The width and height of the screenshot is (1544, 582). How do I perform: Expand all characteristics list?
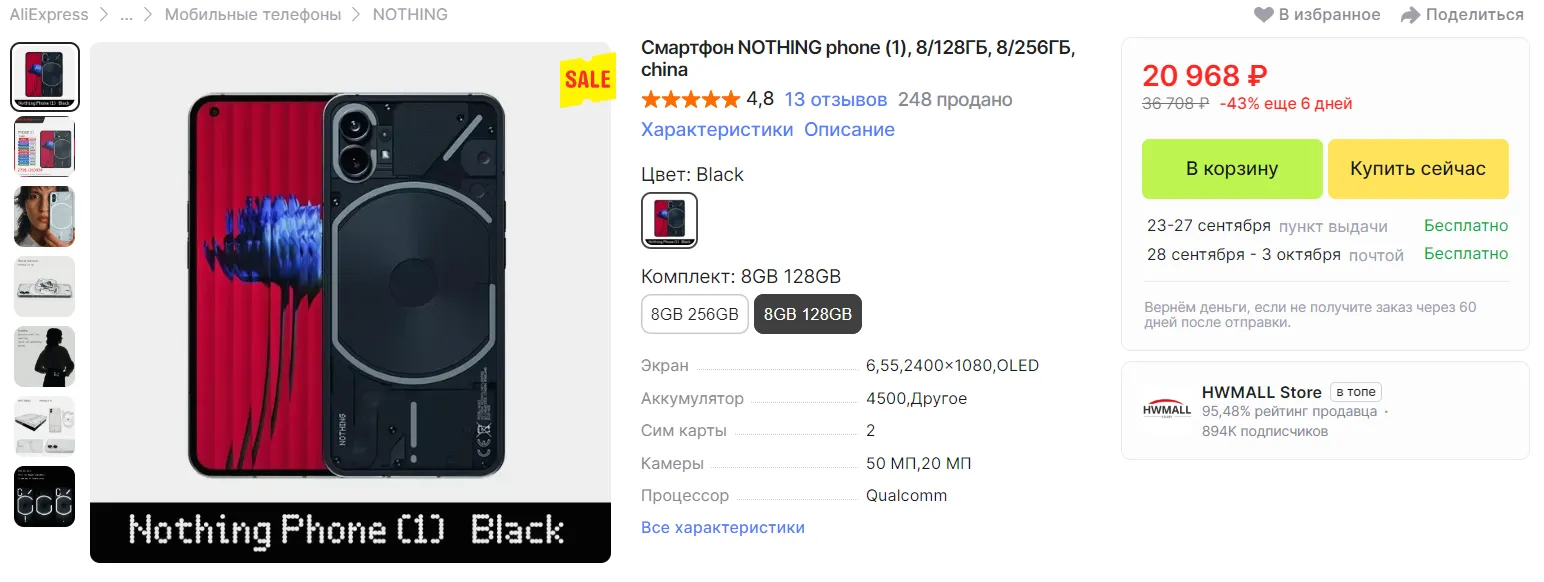click(722, 527)
